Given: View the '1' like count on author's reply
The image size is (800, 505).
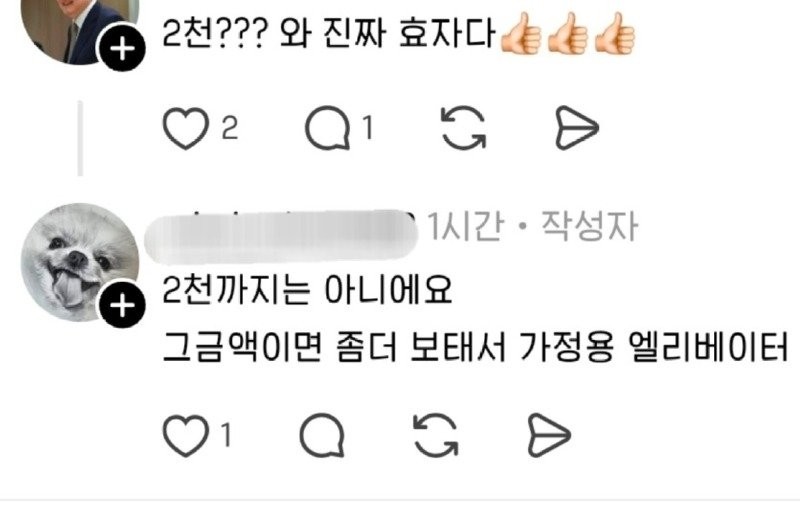Looking at the screenshot, I should pyautogui.click(x=226, y=435).
